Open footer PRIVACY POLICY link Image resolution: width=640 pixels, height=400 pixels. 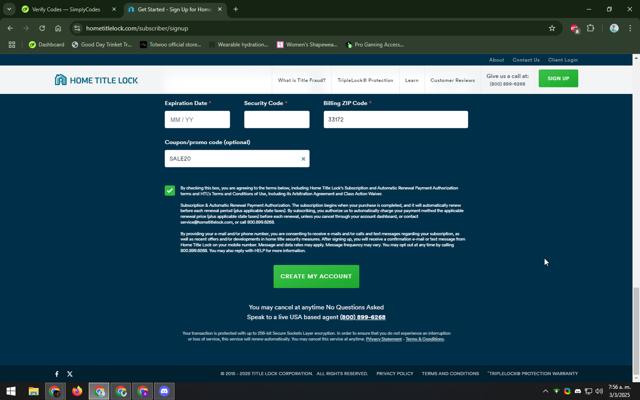click(x=395, y=373)
